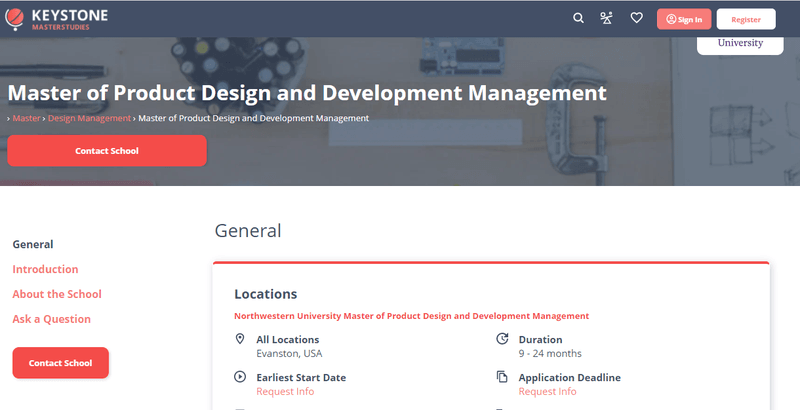Go to the Ask a Question section
800x410 pixels.
pos(52,319)
